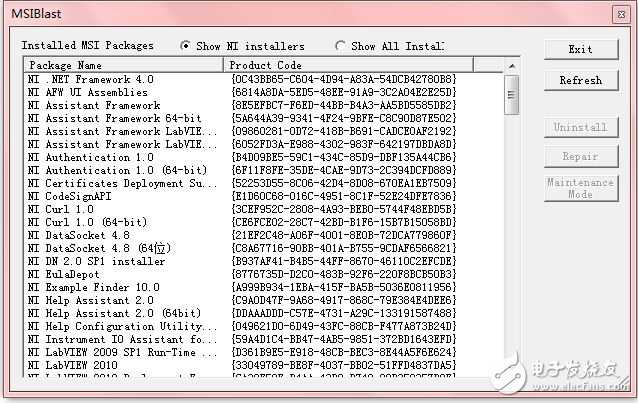
Task: Click product code starting with {09860281
Action: [344, 131]
